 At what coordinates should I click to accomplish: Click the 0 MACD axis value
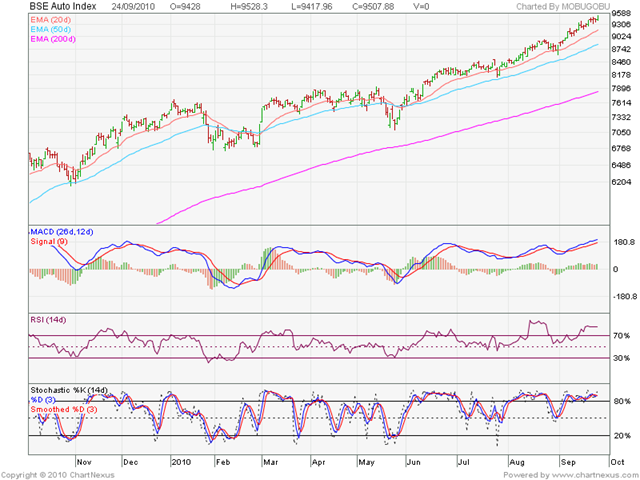pyautogui.click(x=616, y=269)
